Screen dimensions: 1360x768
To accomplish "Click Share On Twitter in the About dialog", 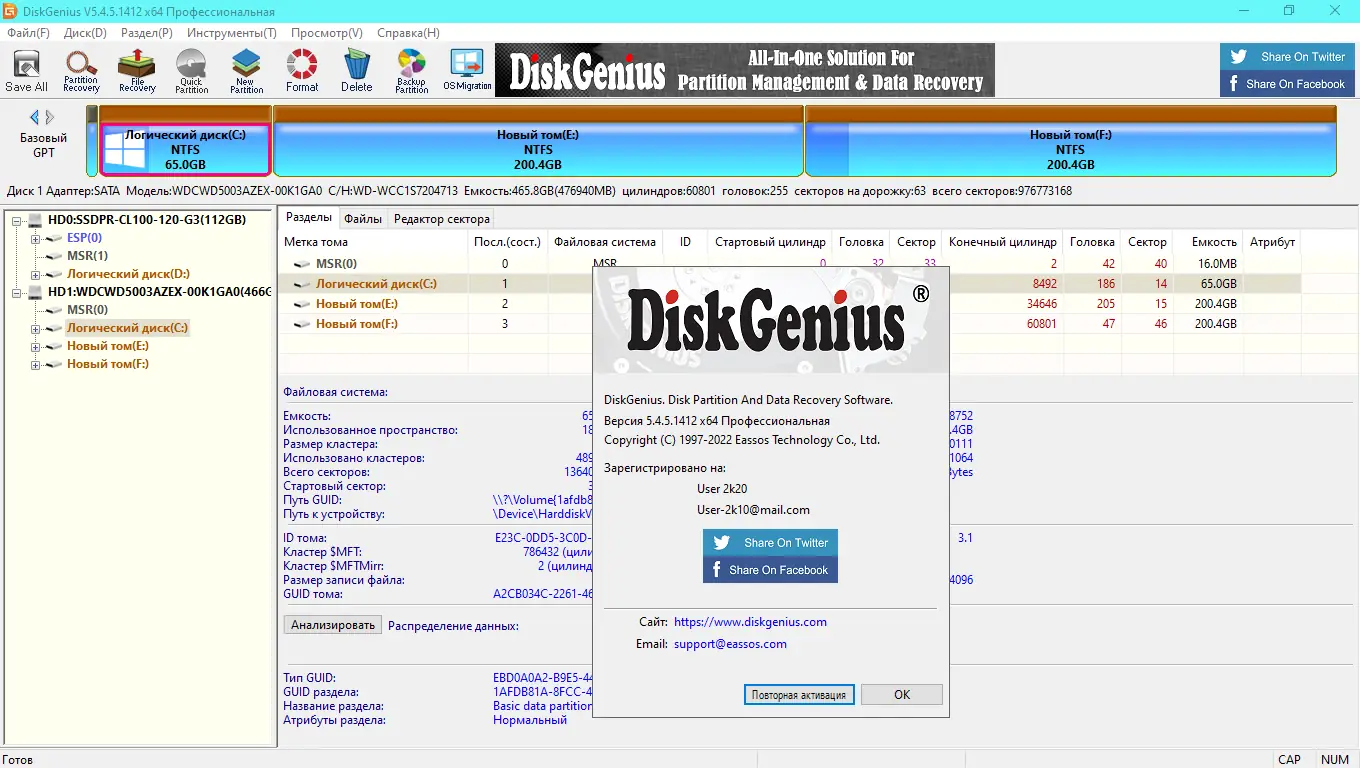I will tap(770, 543).
